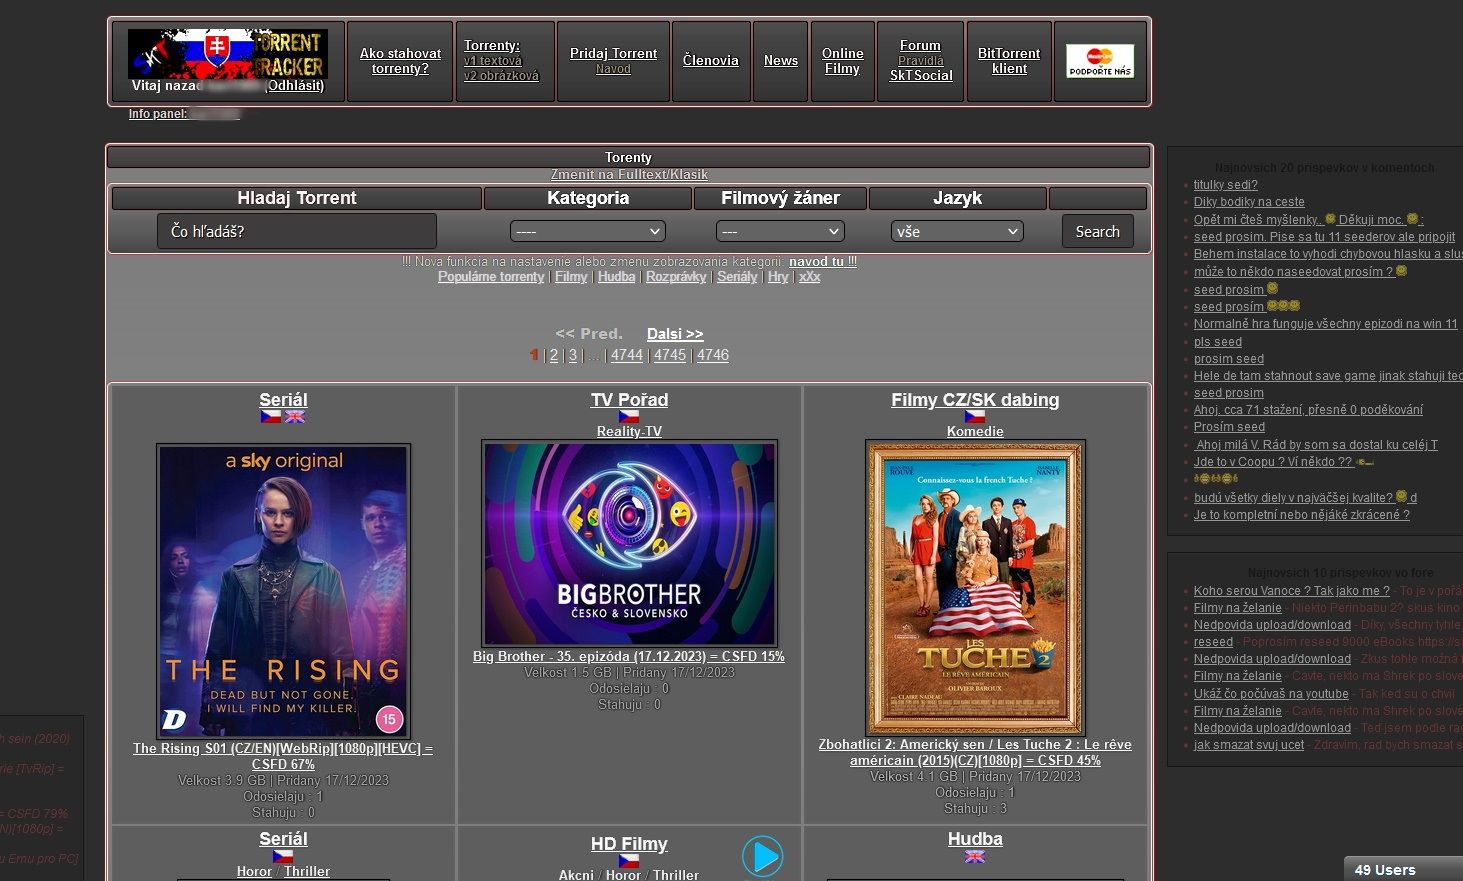This screenshot has height=881, width=1463.
Task: Open The Rising S01 torrent title link
Action: pyautogui.click(x=283, y=756)
